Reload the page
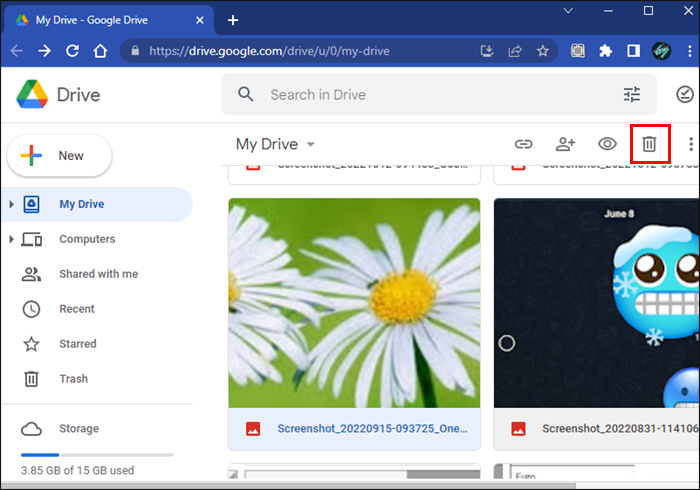This screenshot has height=490, width=700. (73, 50)
